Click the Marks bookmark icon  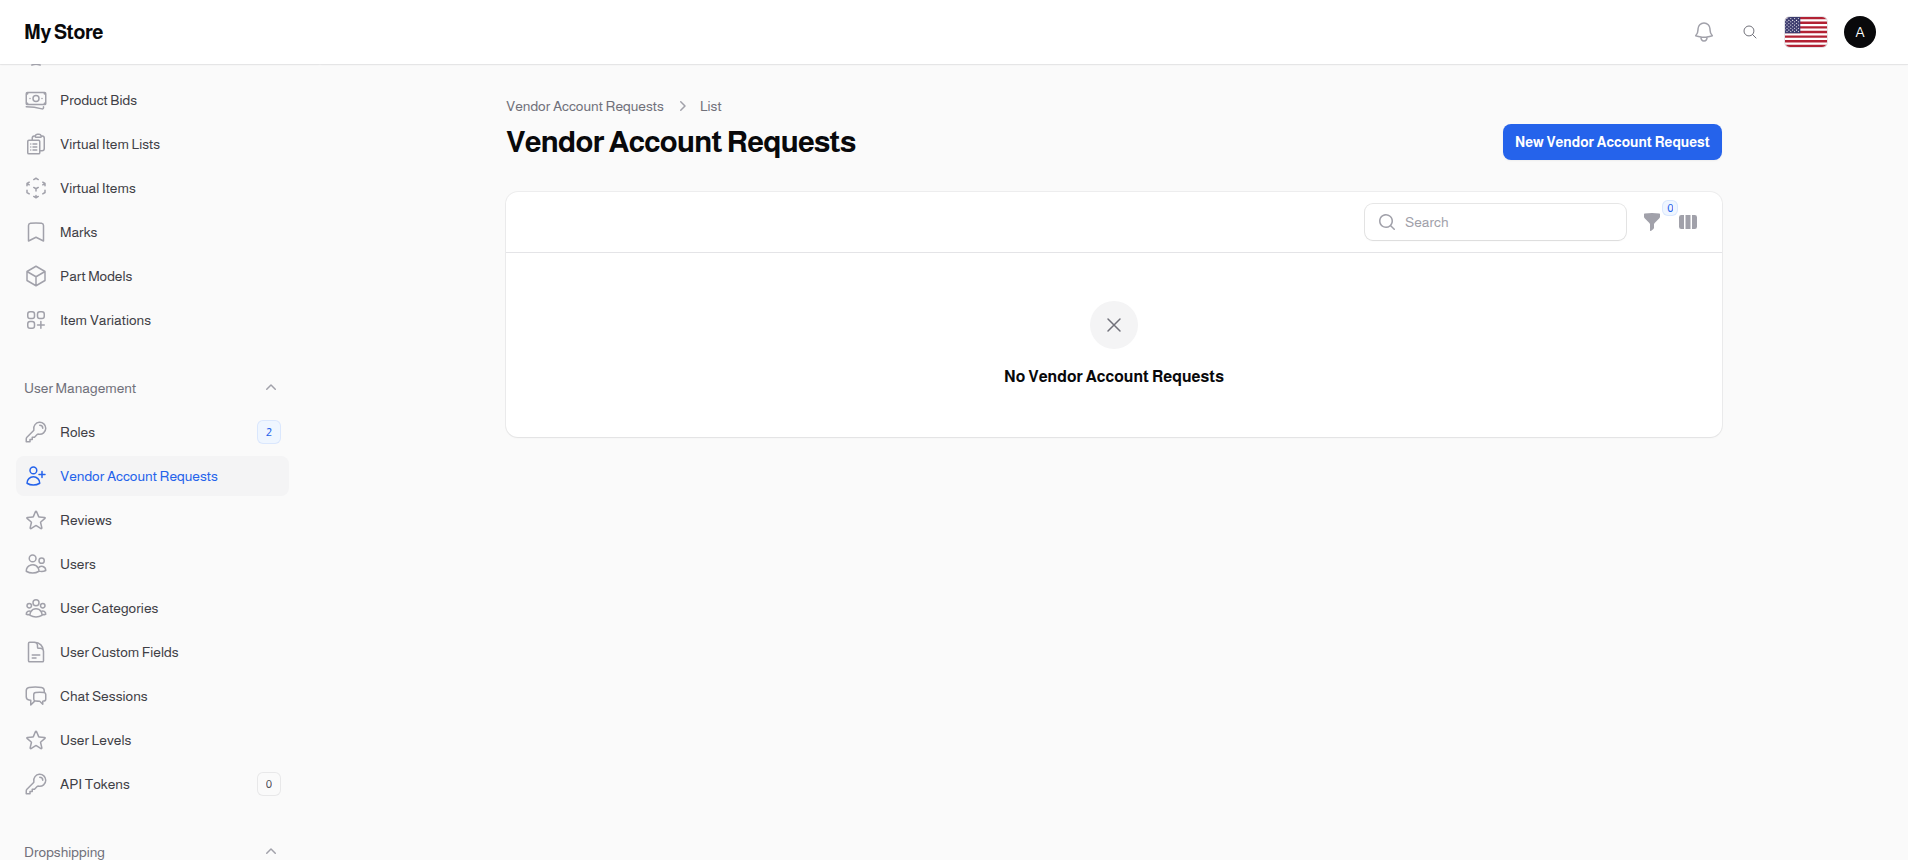click(36, 232)
